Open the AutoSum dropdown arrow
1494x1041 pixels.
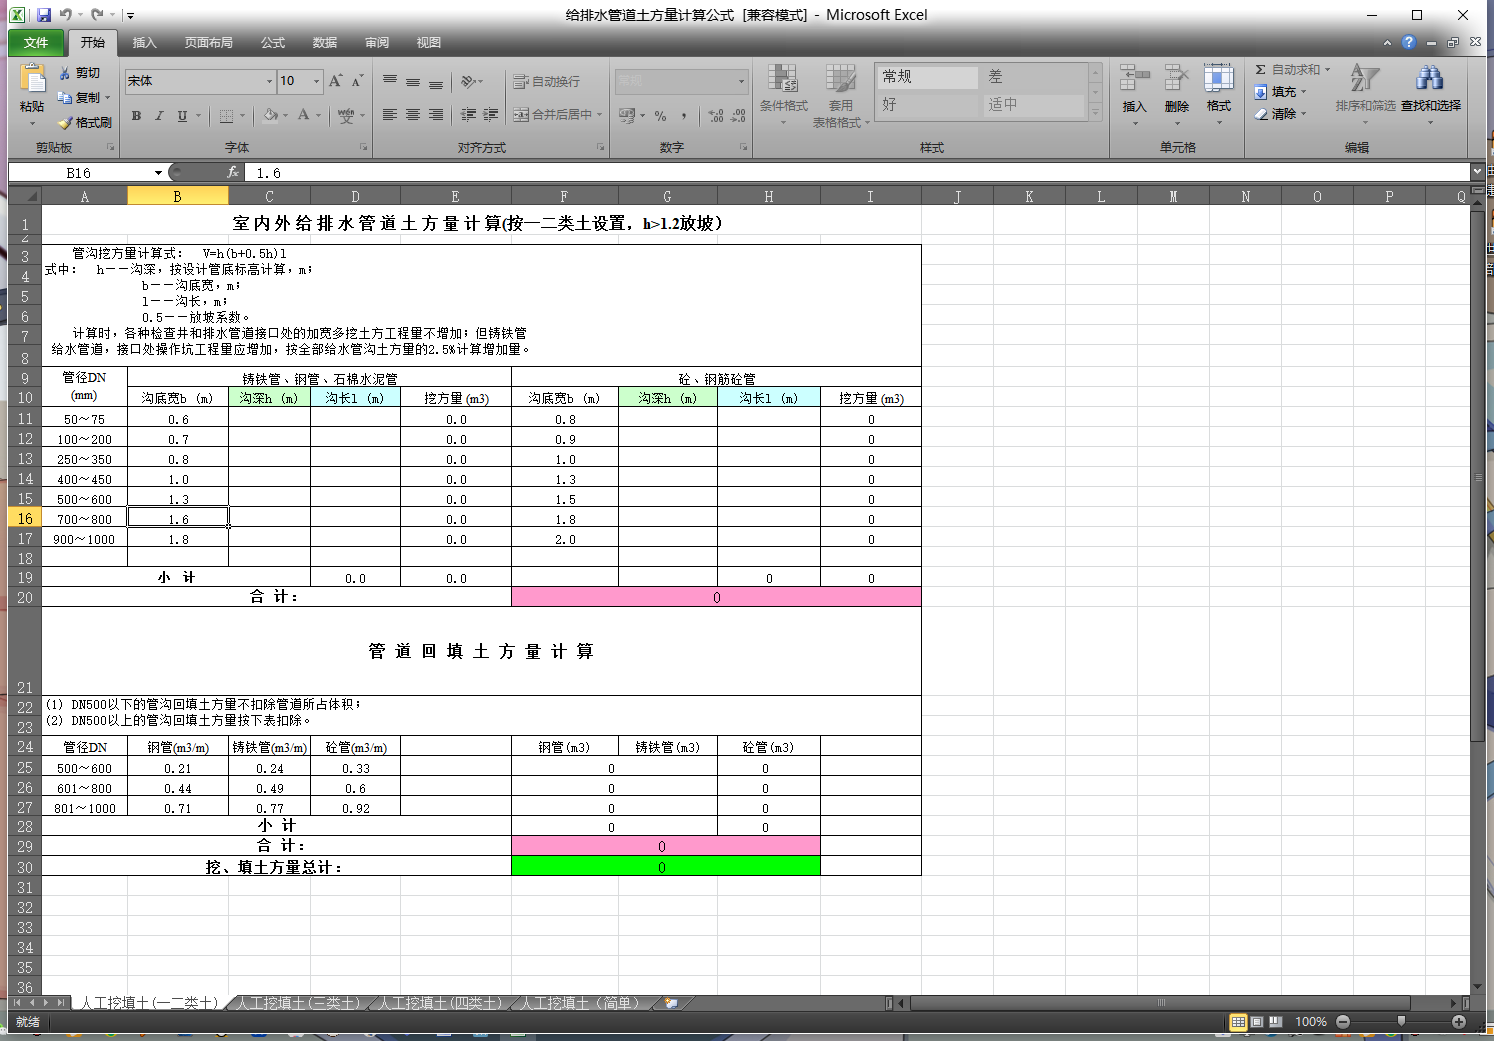1328,70
